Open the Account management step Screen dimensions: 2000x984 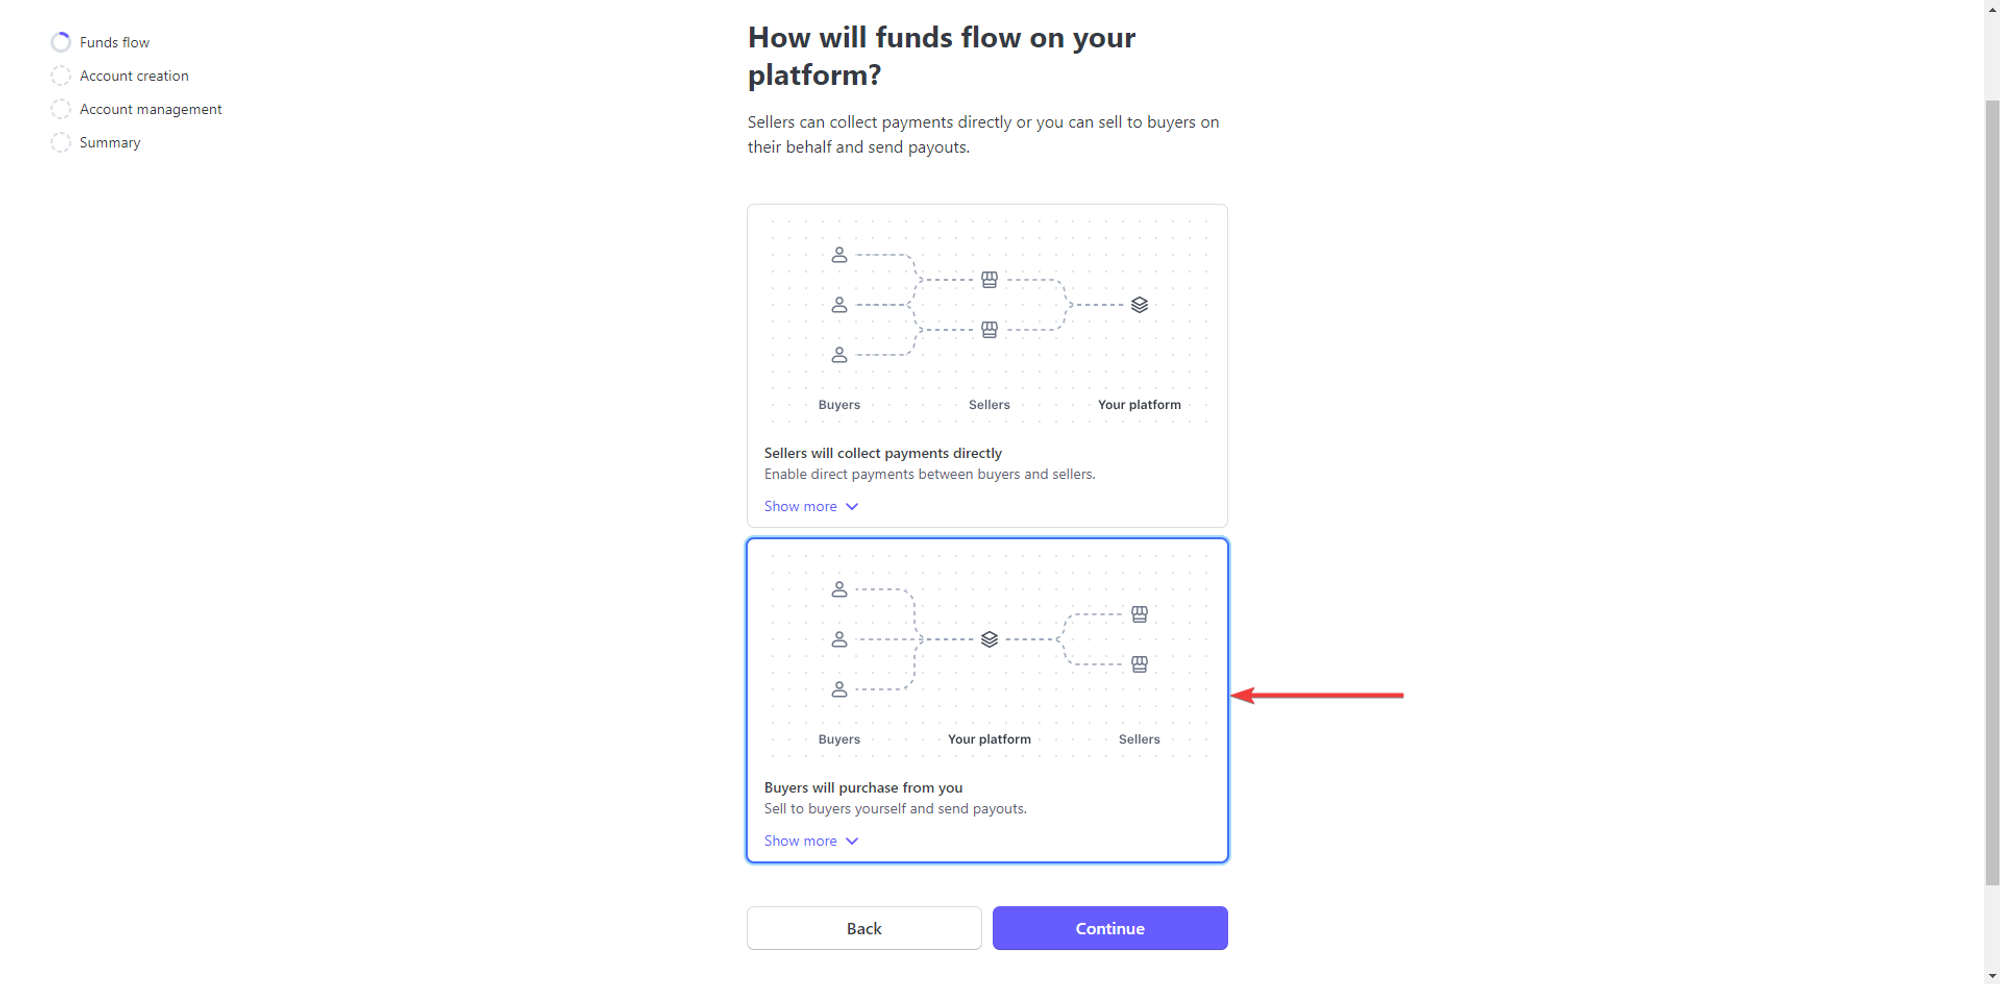click(150, 109)
